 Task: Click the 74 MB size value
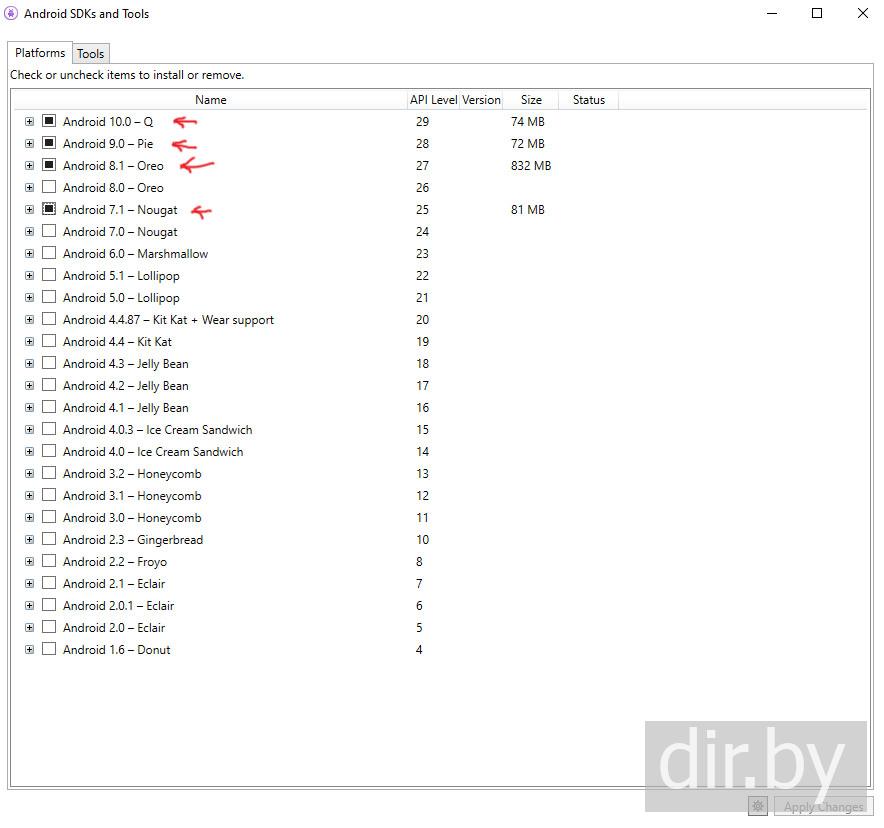click(x=528, y=122)
